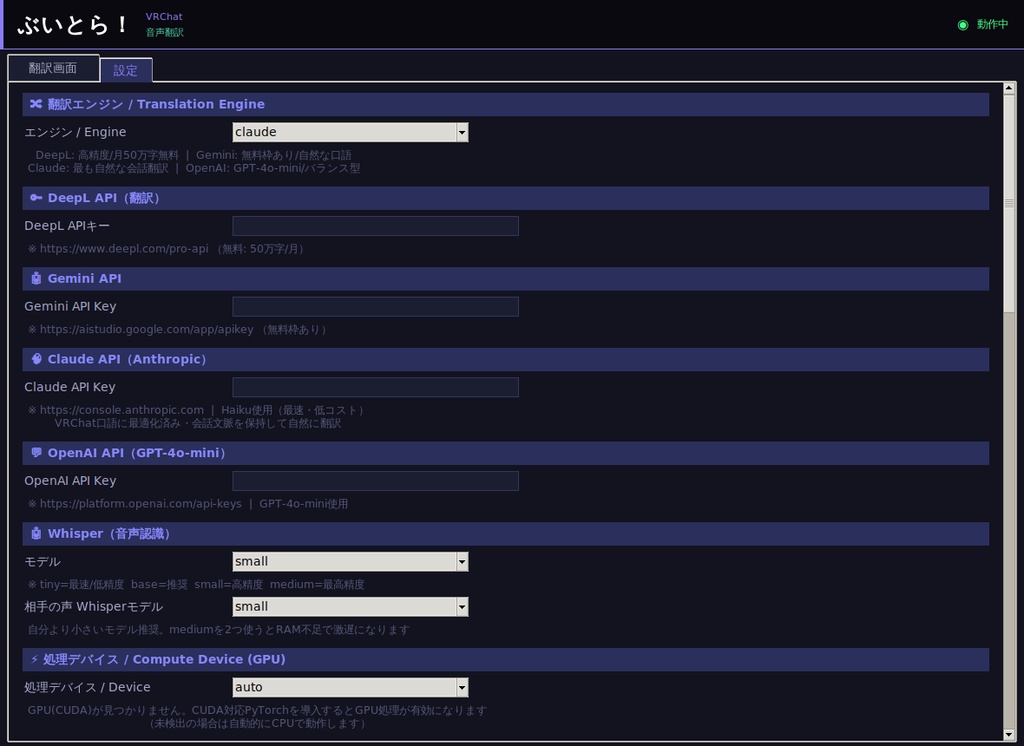Viewport: 1024px width, 746px height.
Task: Click the Gemini API section header text
Action: (84, 278)
